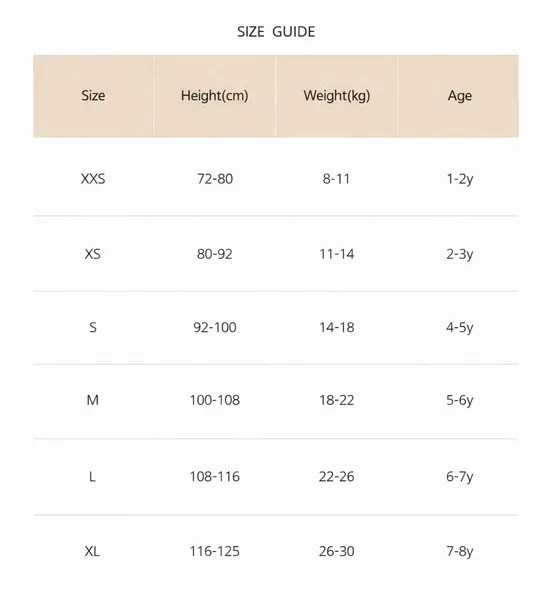Click the XS size cell
The height and width of the screenshot is (594, 544).
click(93, 253)
